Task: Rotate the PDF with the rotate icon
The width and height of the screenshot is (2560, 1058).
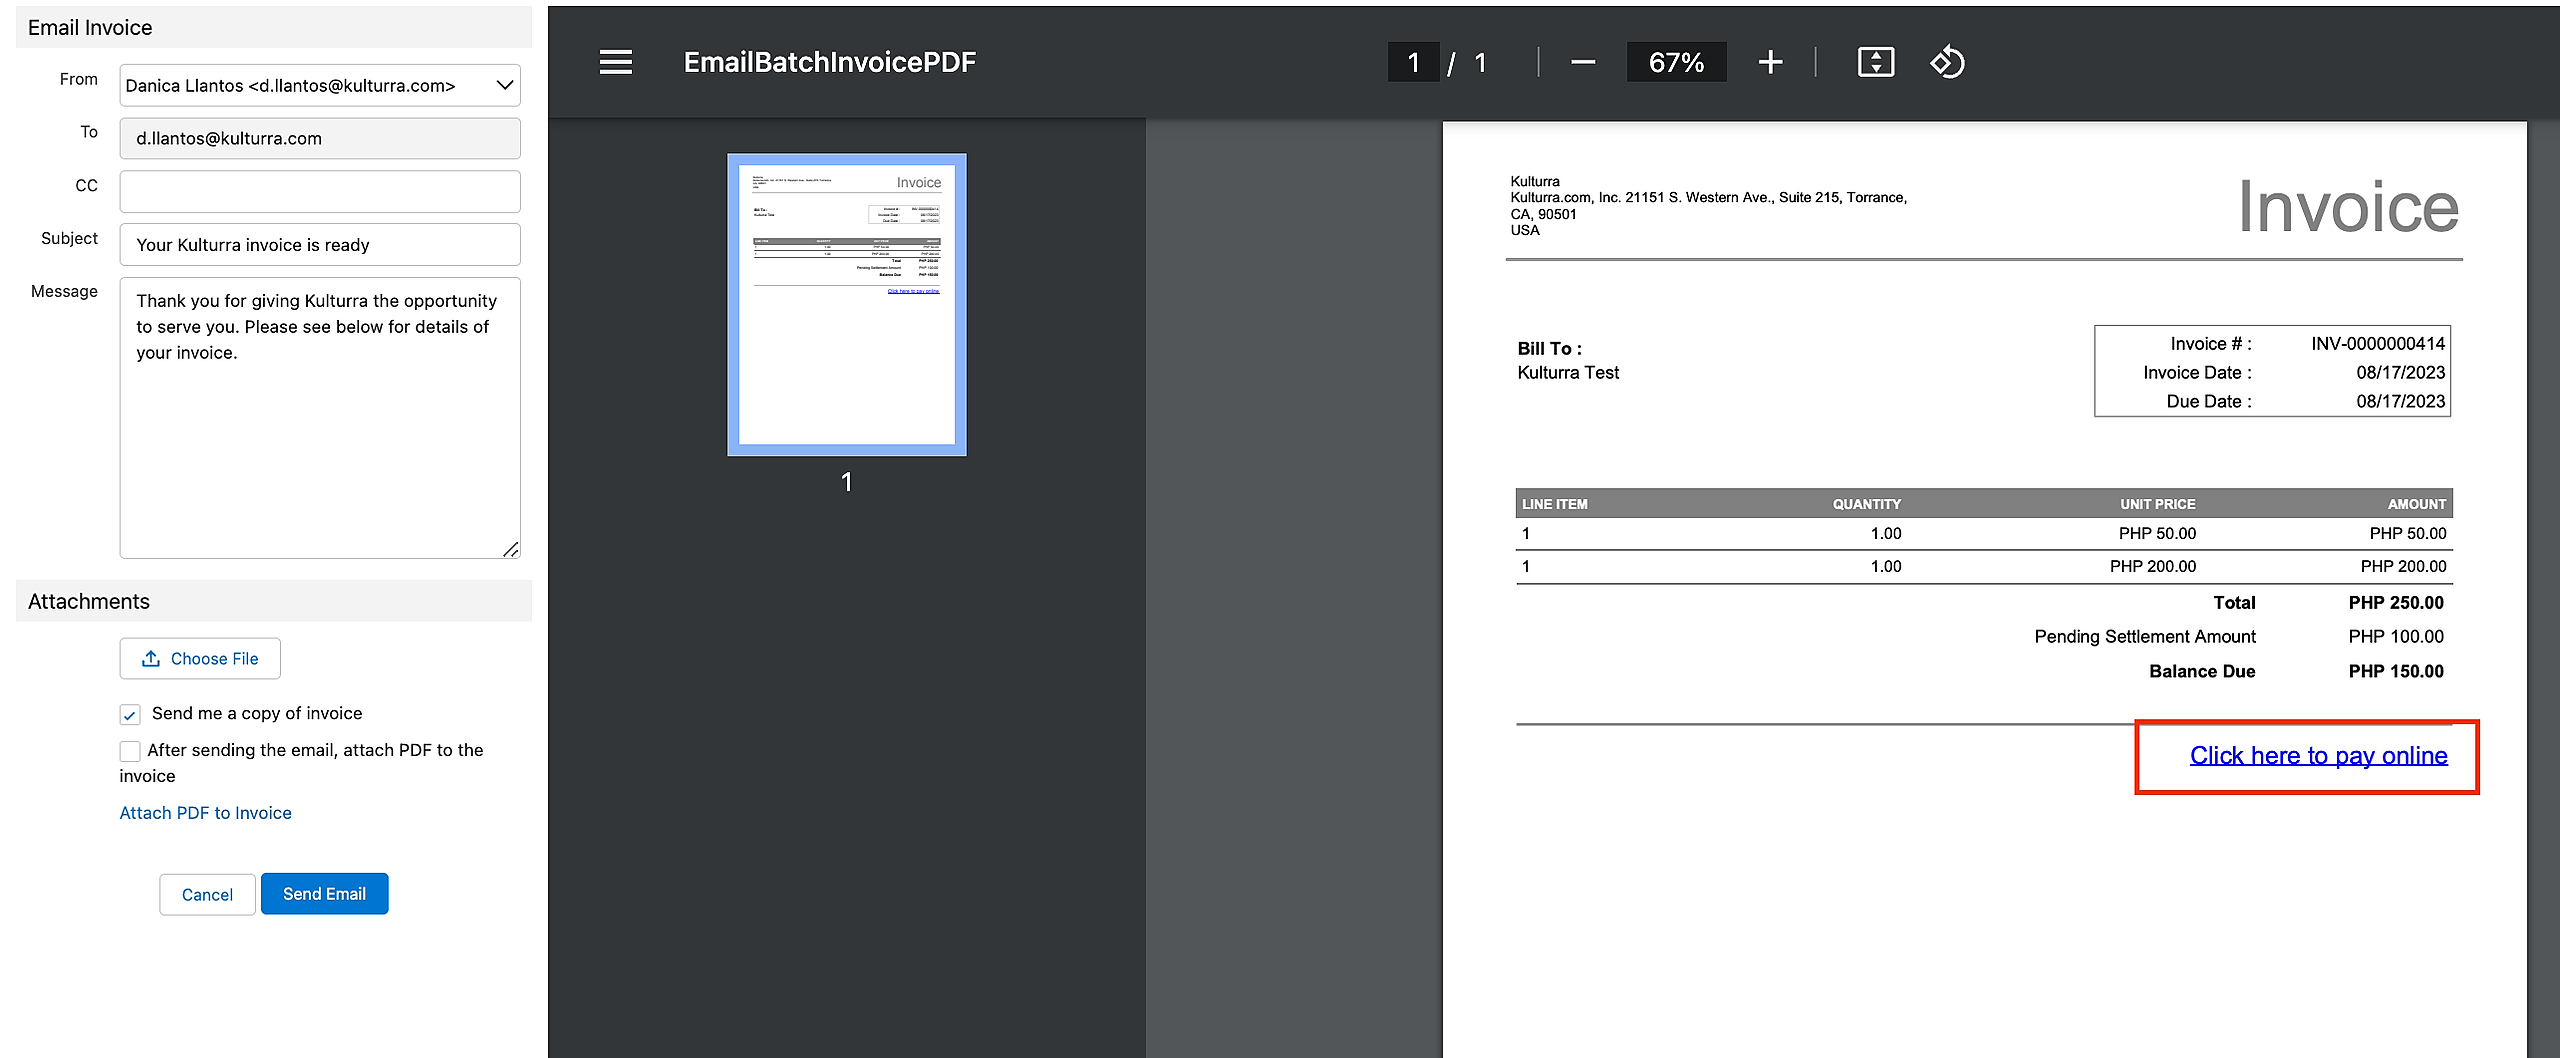Action: pos(1947,62)
